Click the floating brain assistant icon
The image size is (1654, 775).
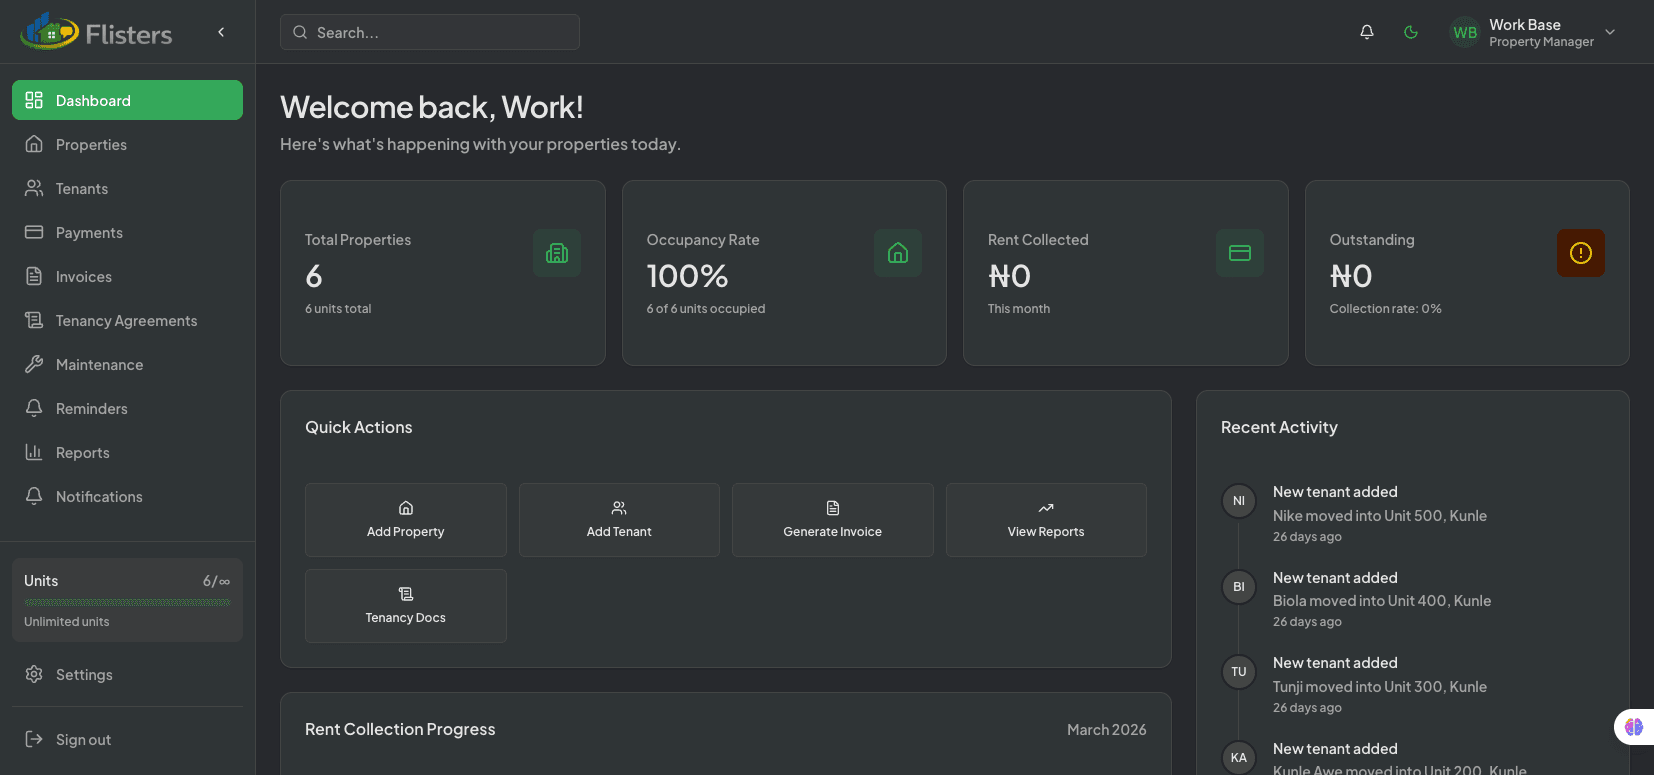click(x=1634, y=727)
